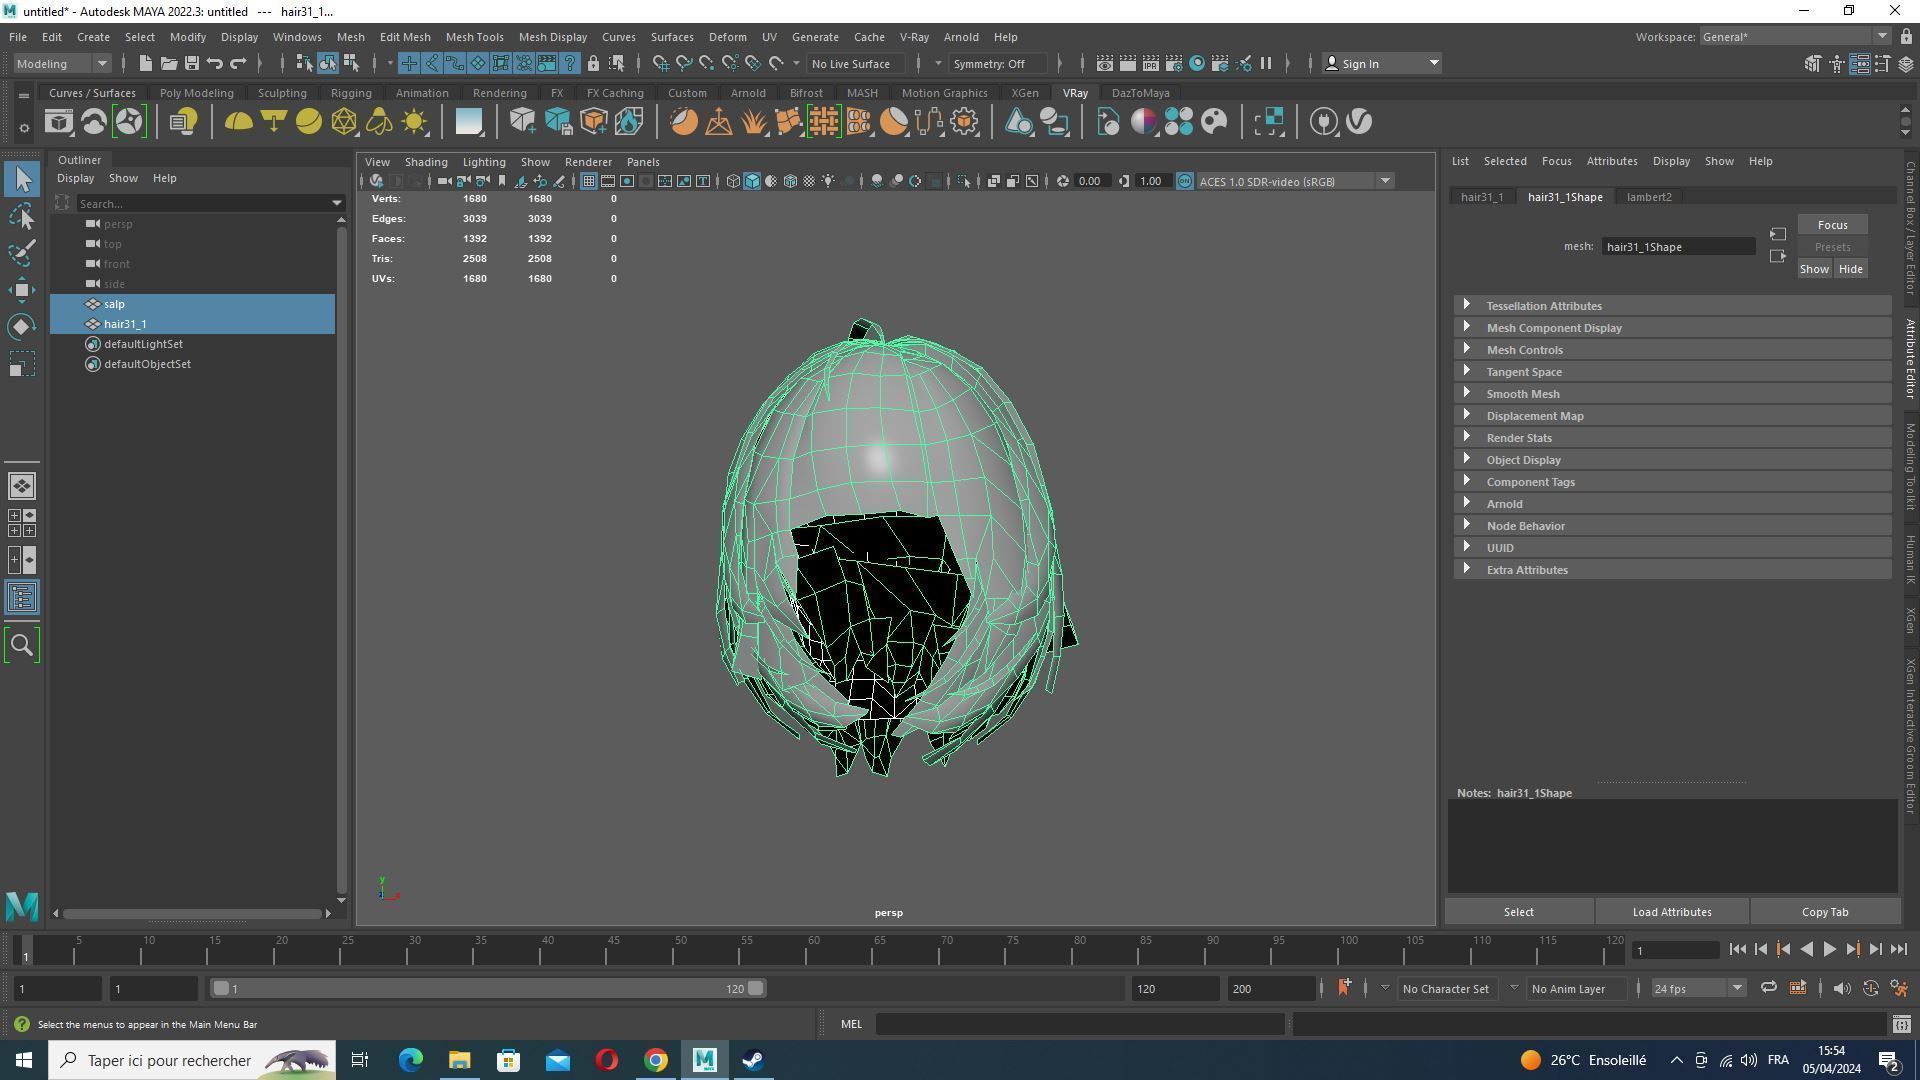
Task: Open the 24 fps frame rate dropdown
Action: pos(1698,988)
